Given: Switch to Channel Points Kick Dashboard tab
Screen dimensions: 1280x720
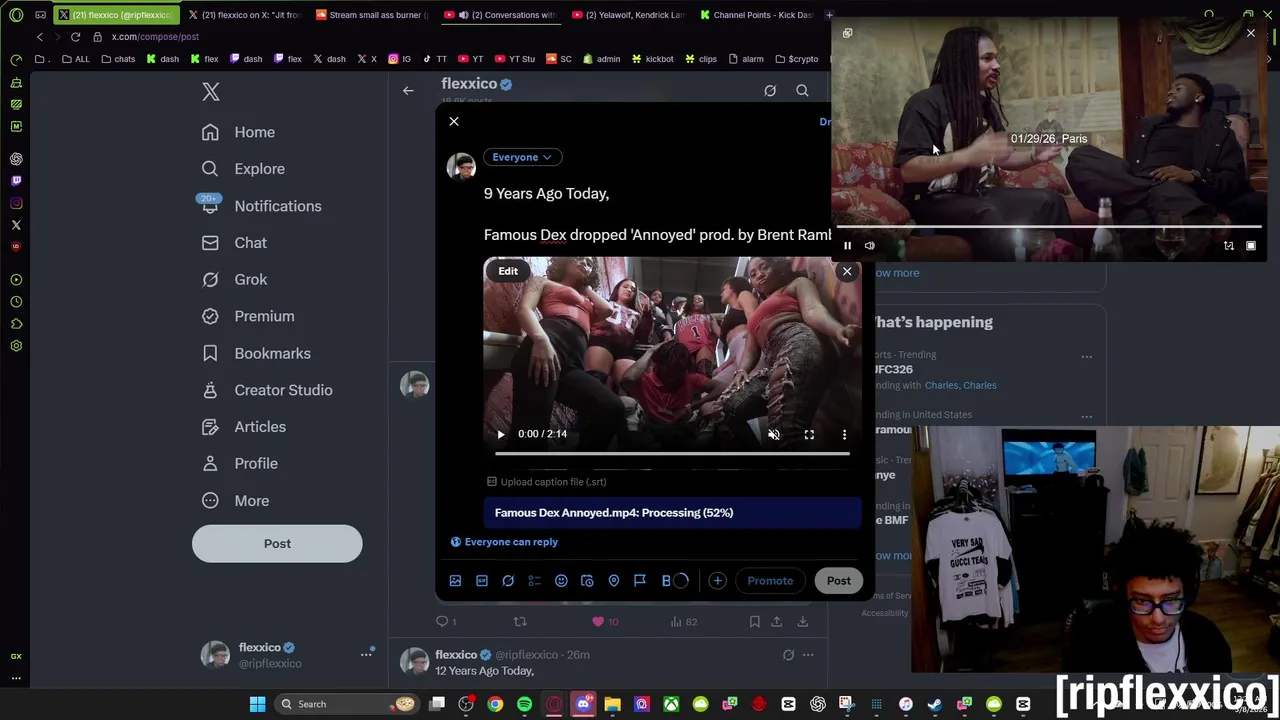Looking at the screenshot, I should (x=757, y=15).
